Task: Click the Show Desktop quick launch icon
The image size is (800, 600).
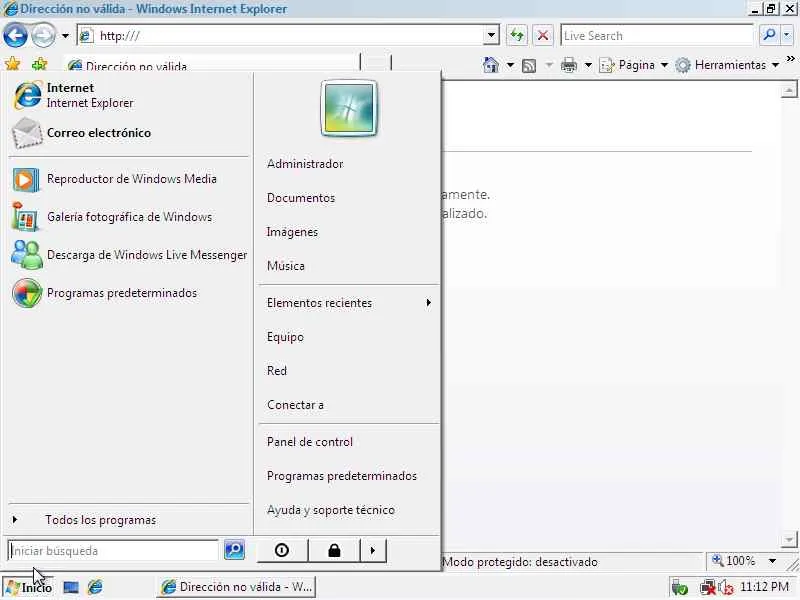Action: coord(71,587)
